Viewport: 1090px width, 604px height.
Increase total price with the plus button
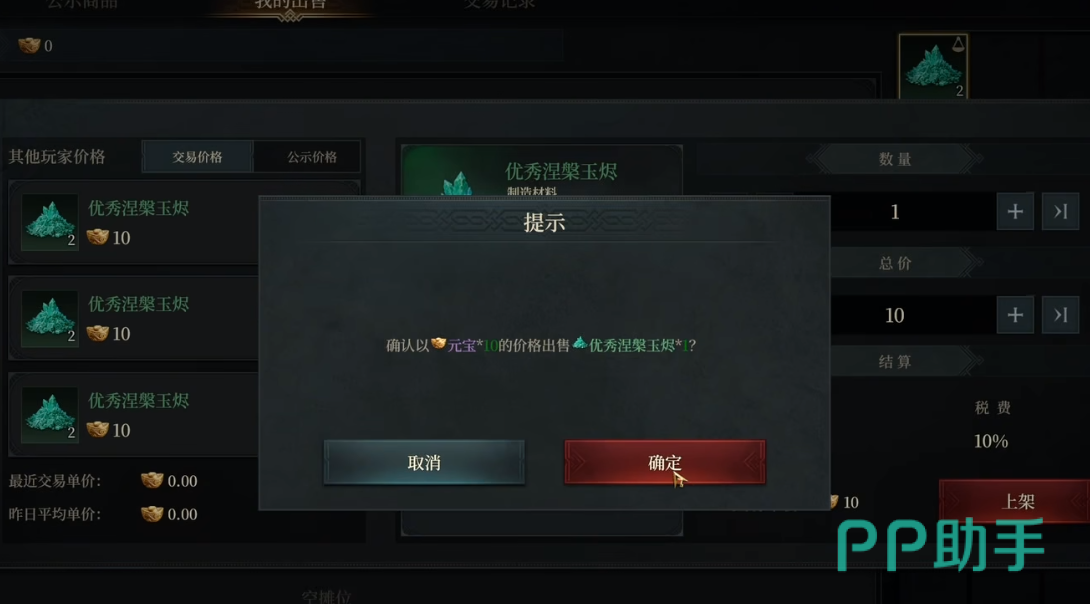1015,315
